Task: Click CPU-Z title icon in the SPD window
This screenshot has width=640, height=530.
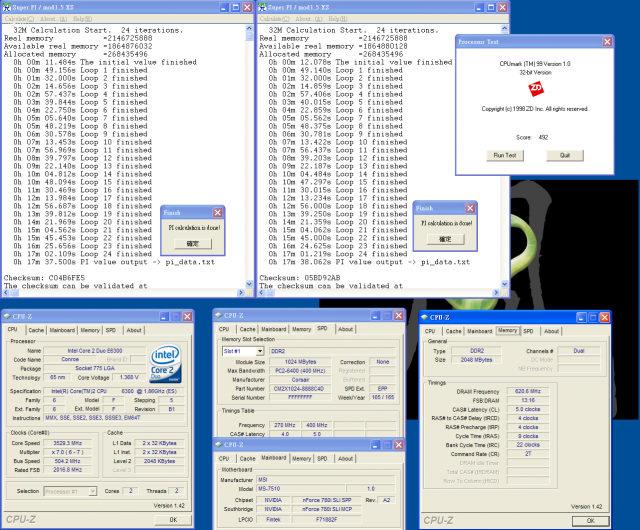Action: [218, 315]
